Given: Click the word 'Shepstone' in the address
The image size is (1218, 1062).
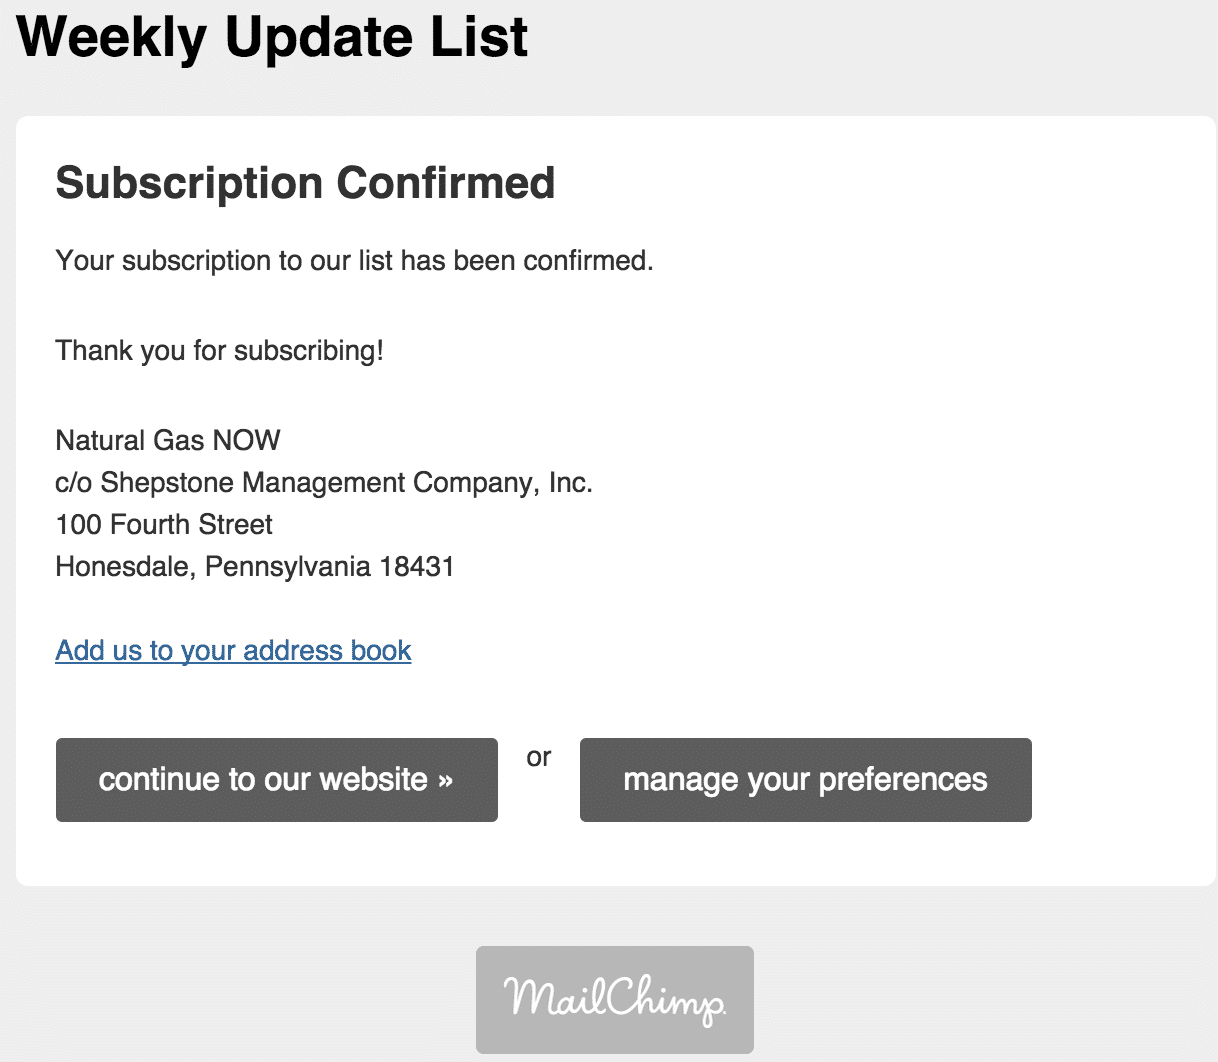Looking at the screenshot, I should click(x=168, y=483).
